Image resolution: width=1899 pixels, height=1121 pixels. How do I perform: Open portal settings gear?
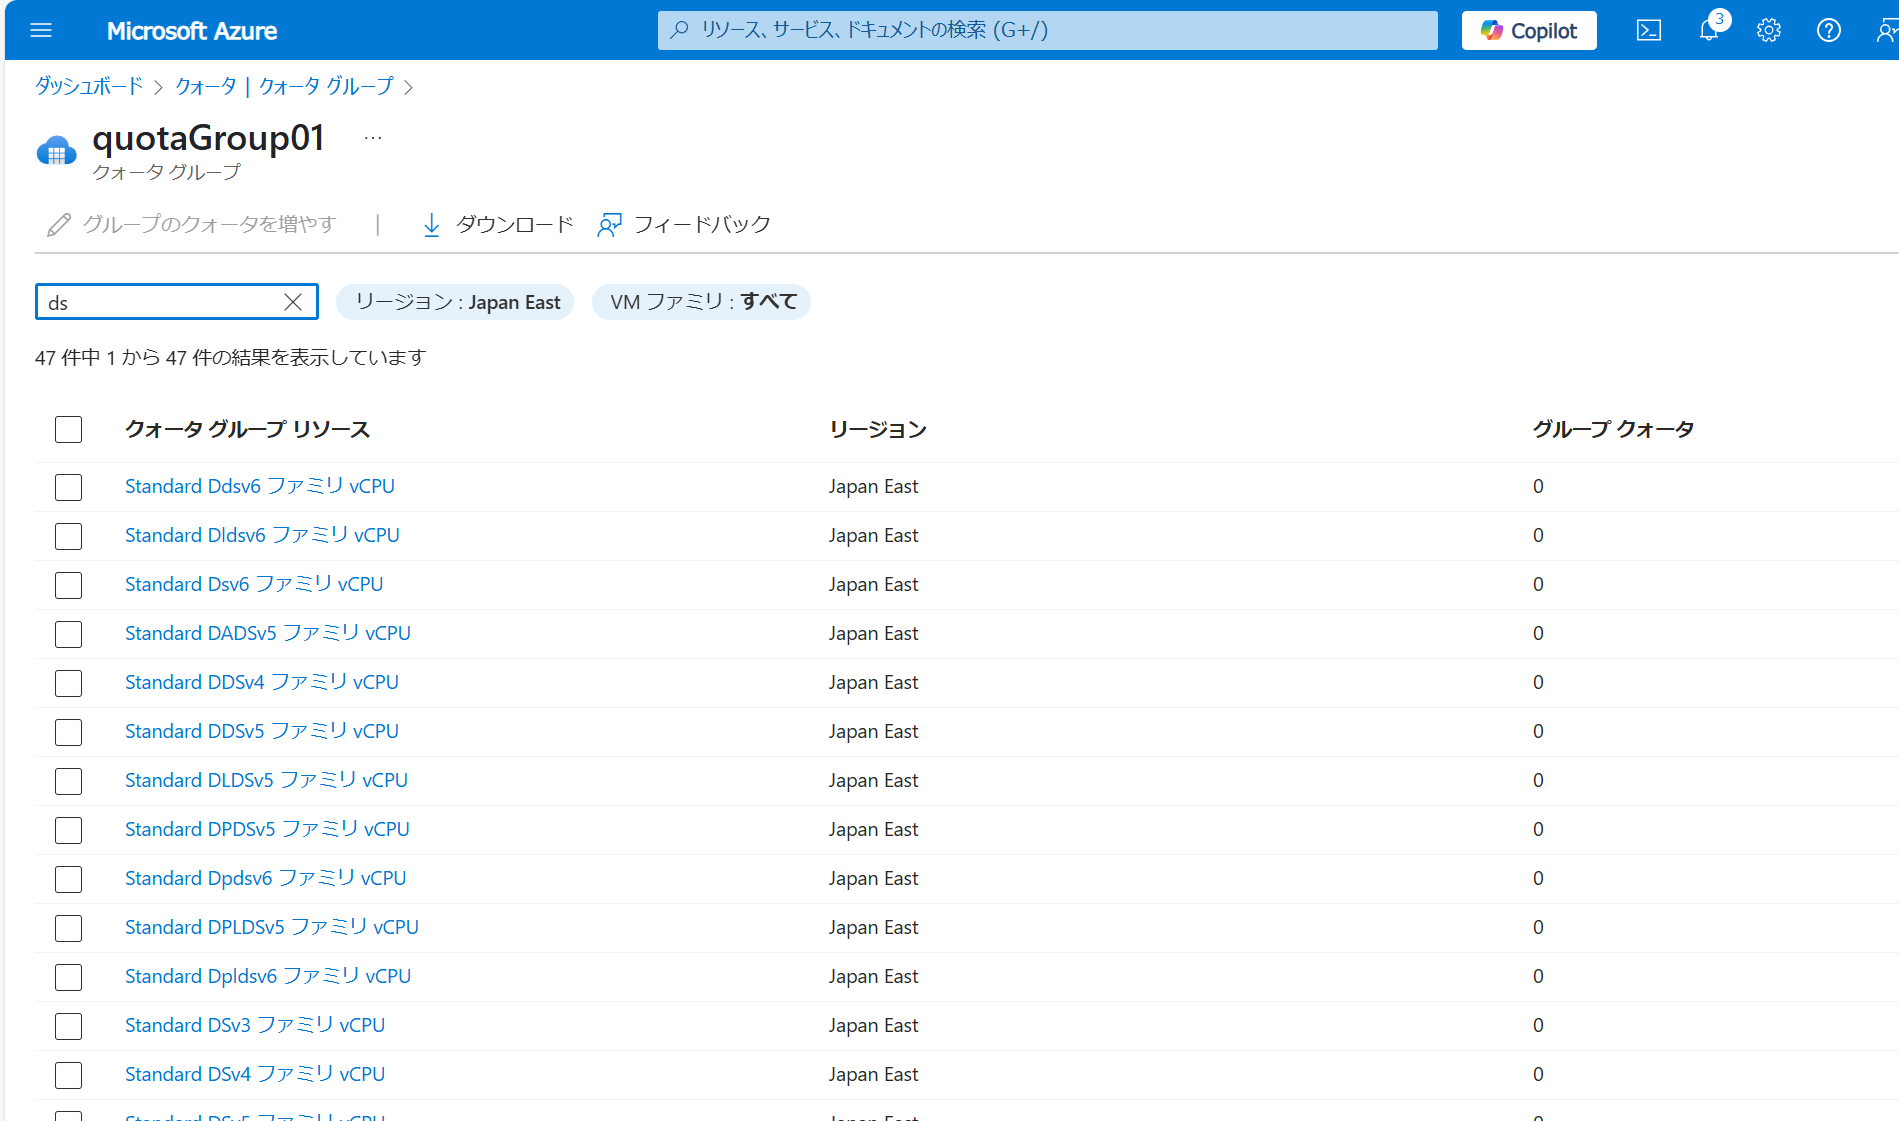point(1769,30)
